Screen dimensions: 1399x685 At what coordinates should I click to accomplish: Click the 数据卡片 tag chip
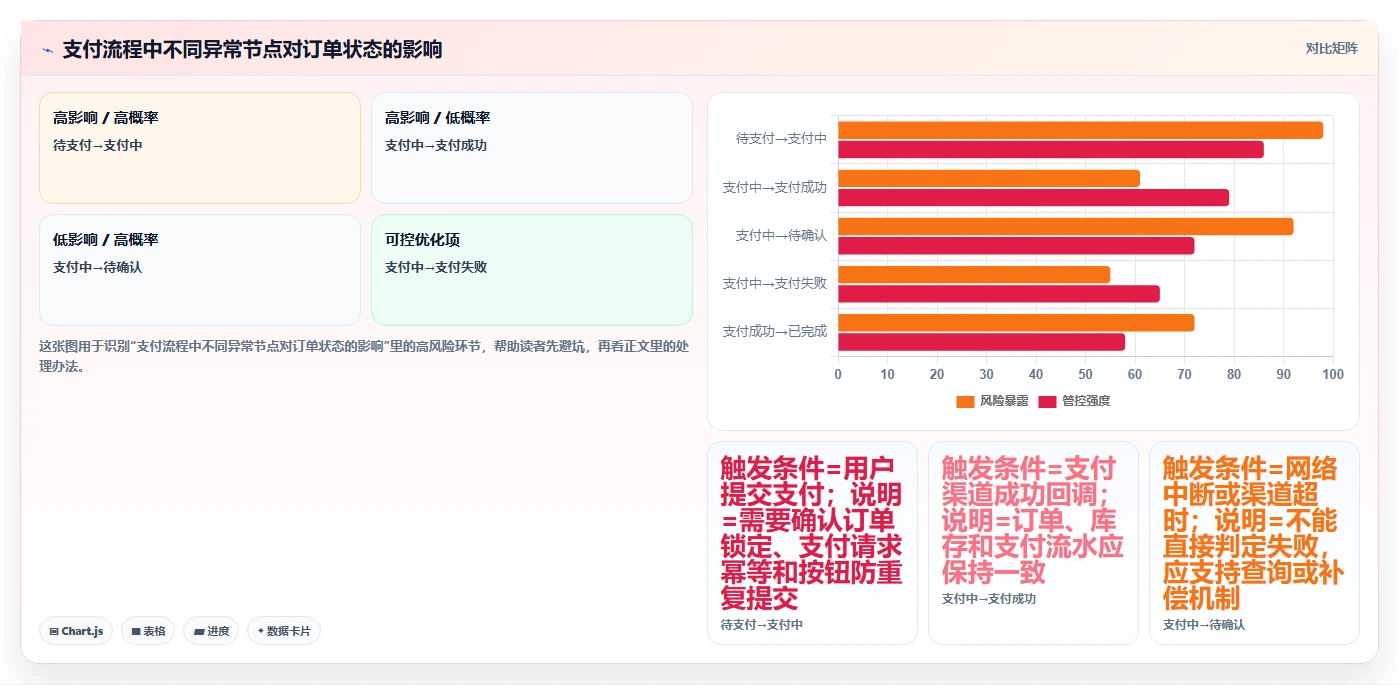pos(284,631)
